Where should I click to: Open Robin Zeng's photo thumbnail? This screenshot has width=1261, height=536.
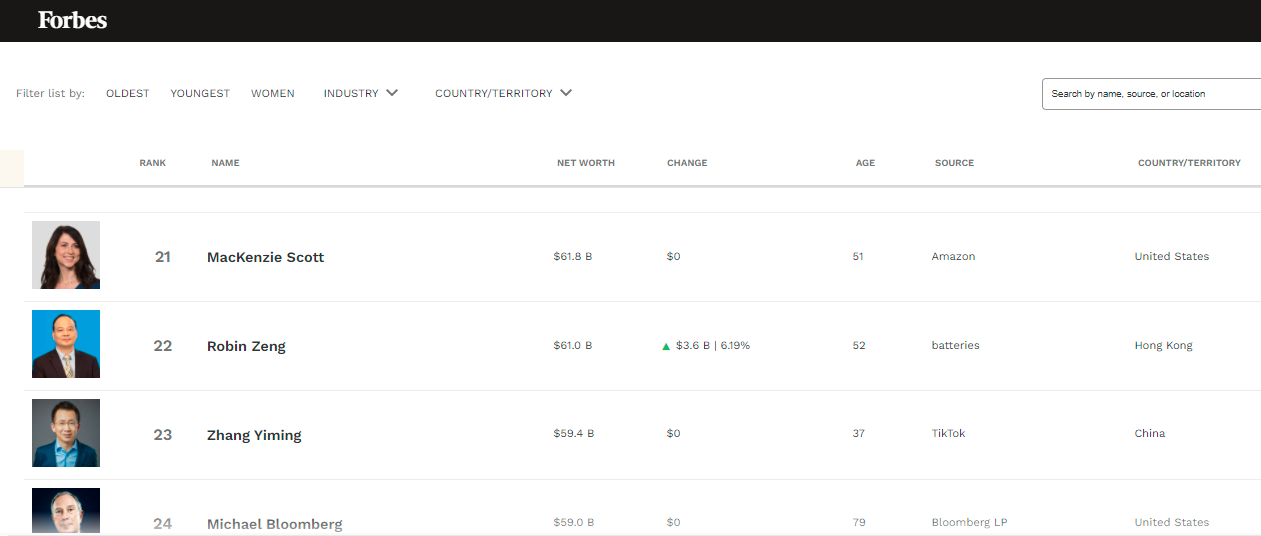[x=66, y=344]
